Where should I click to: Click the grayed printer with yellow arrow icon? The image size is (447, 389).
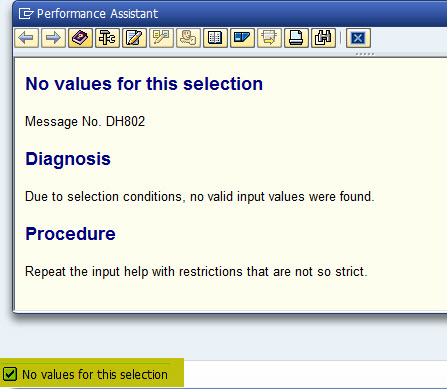coord(269,38)
